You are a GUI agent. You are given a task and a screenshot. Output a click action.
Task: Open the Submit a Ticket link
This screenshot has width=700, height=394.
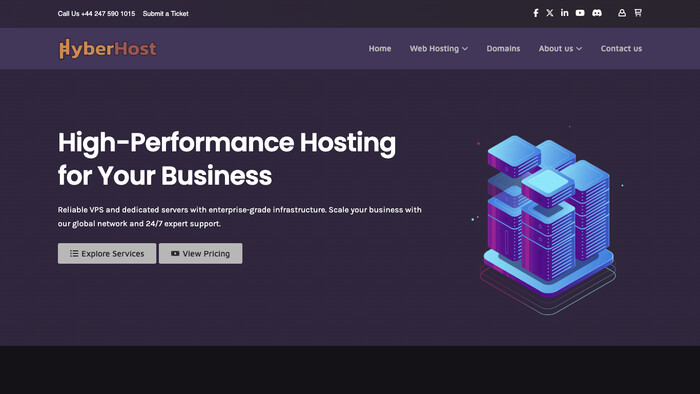(x=166, y=14)
